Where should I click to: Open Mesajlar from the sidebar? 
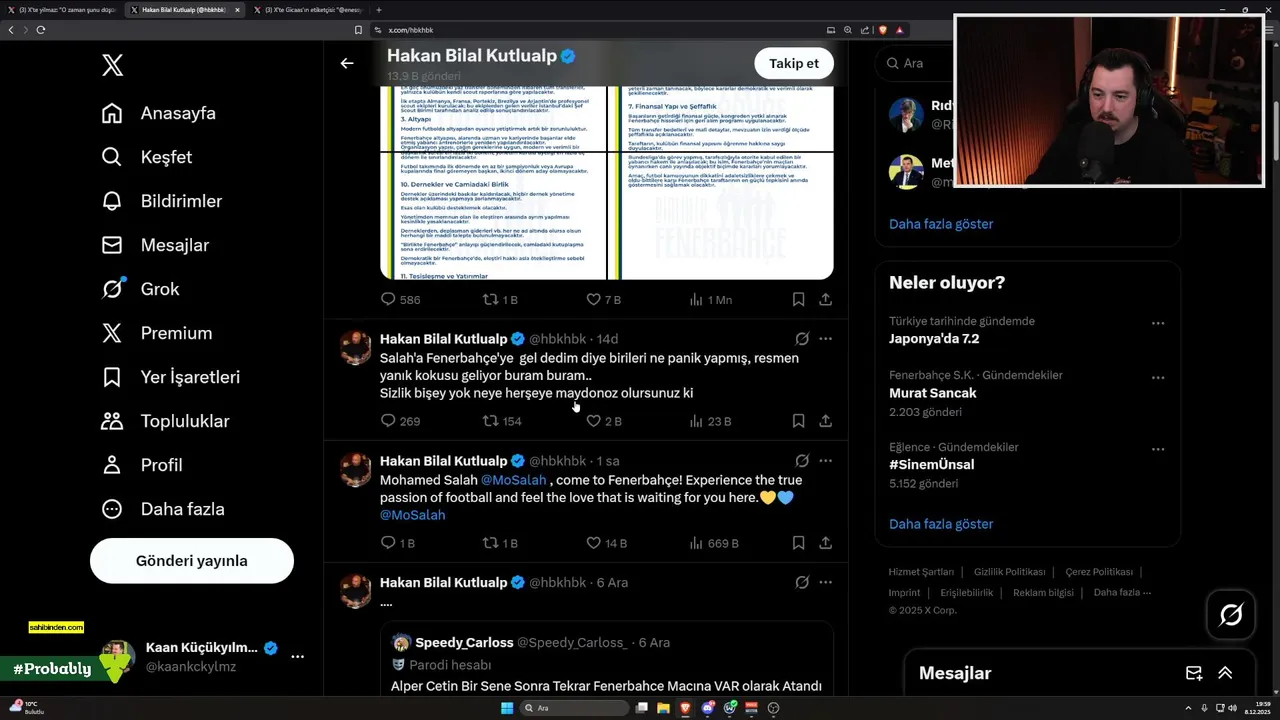point(155,245)
